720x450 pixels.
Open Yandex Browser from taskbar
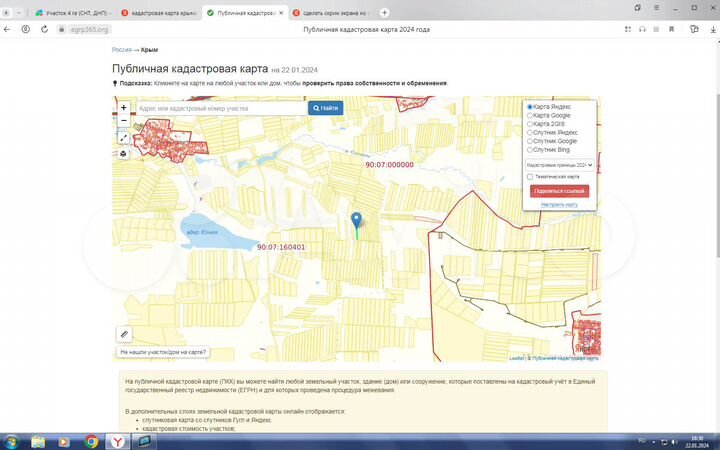117,441
